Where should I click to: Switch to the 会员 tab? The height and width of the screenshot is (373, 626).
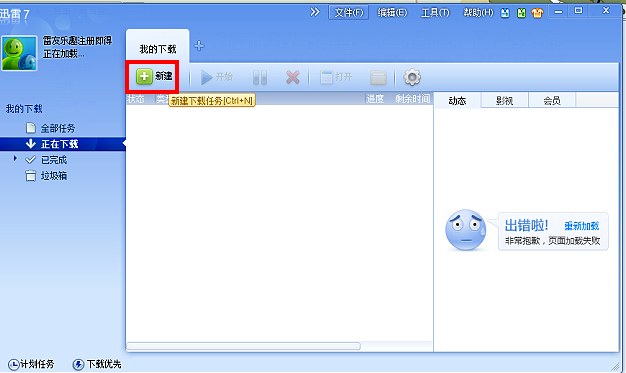click(552, 101)
